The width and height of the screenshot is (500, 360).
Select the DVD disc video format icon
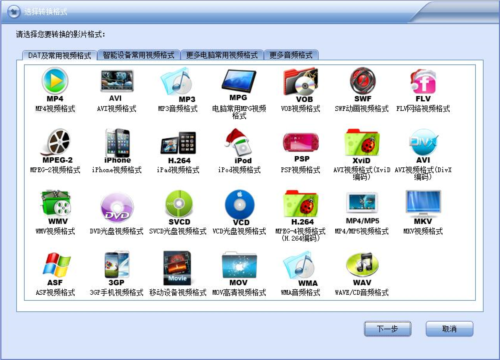117,207
